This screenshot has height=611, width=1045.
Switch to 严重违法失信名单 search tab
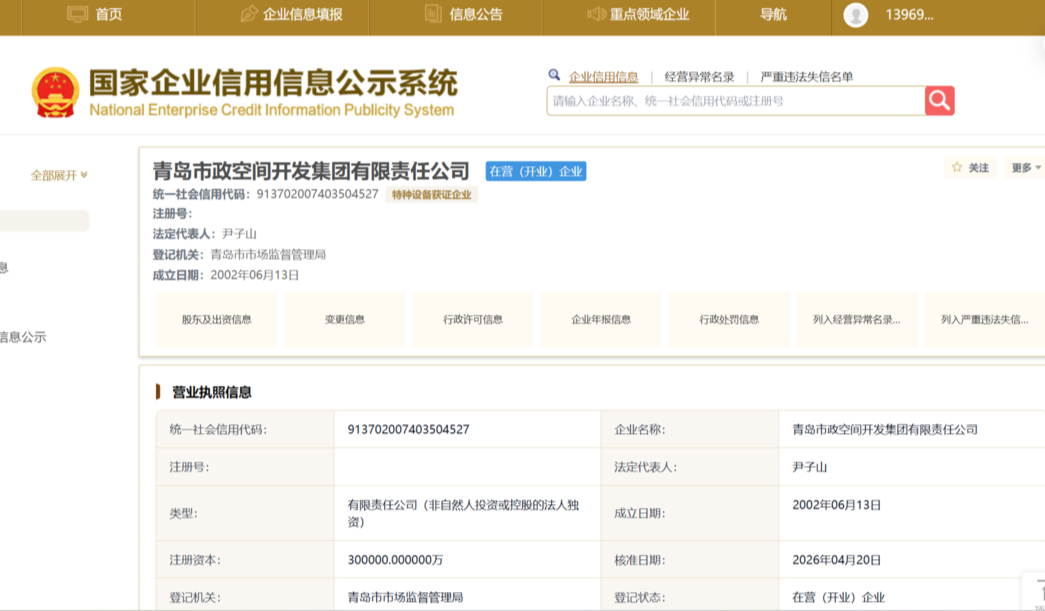click(806, 77)
